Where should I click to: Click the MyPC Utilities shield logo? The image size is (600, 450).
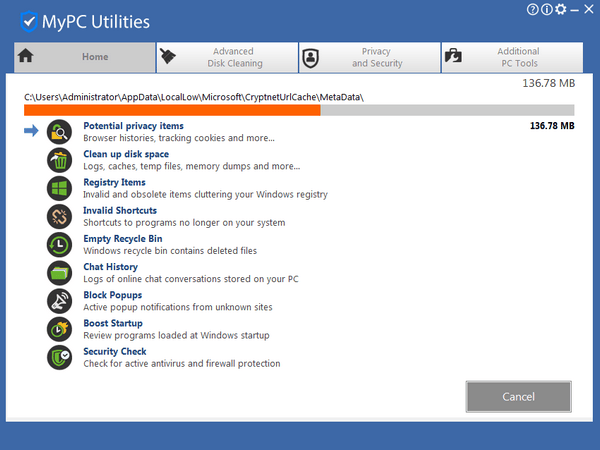30,21
